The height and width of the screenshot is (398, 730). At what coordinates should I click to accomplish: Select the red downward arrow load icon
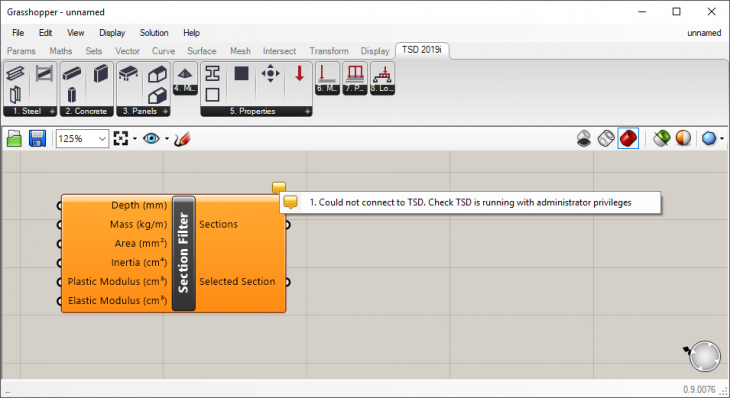pyautogui.click(x=299, y=74)
